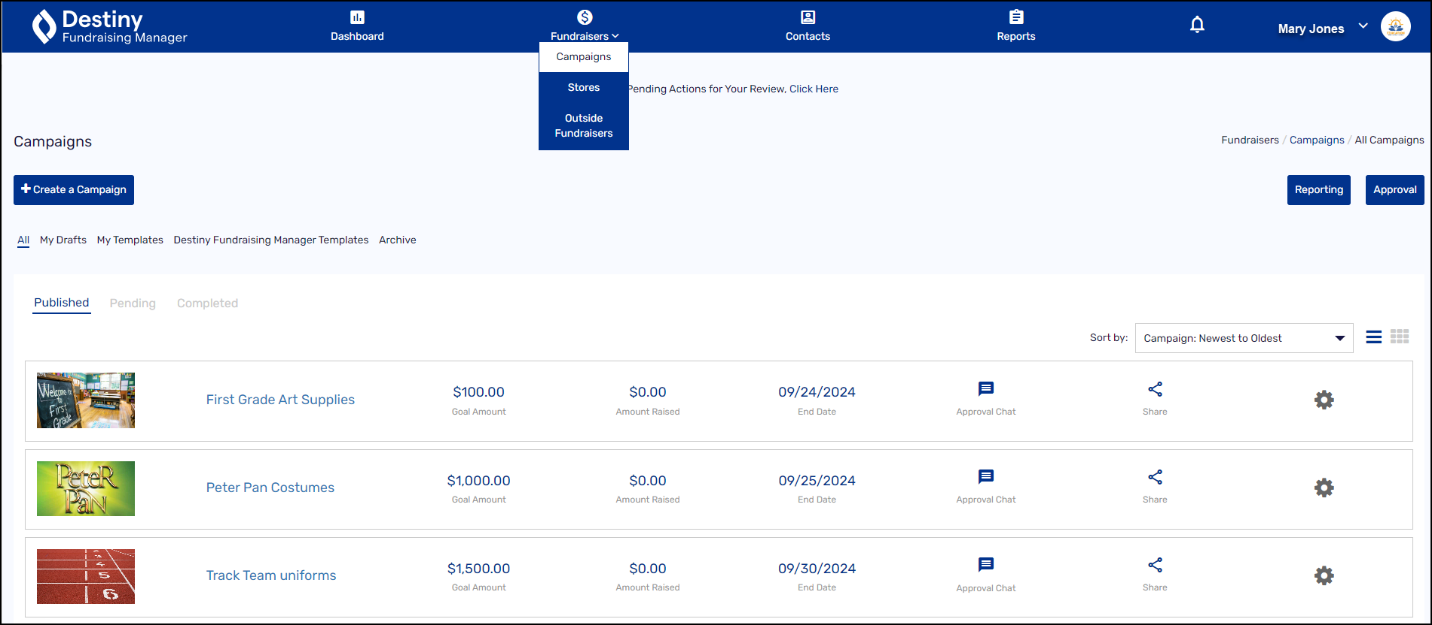Switch to the Pending tab
The width and height of the screenshot is (1432, 625).
tap(132, 303)
